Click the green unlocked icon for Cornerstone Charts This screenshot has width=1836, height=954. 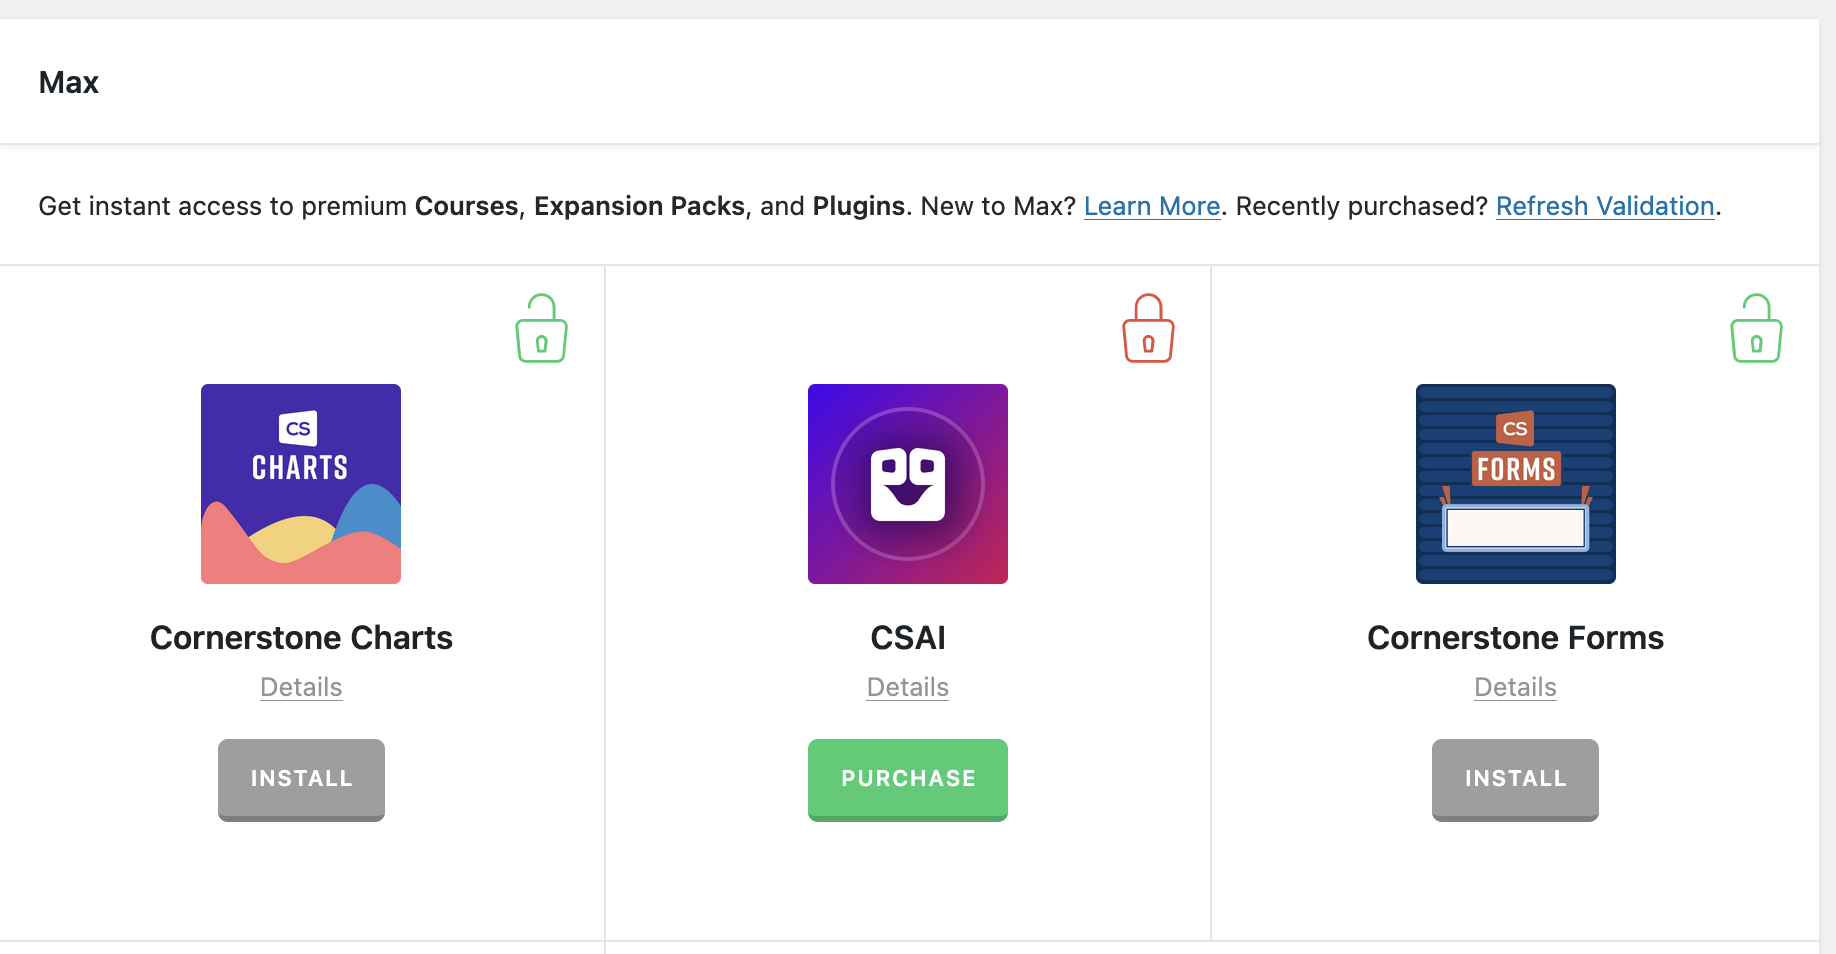click(541, 329)
